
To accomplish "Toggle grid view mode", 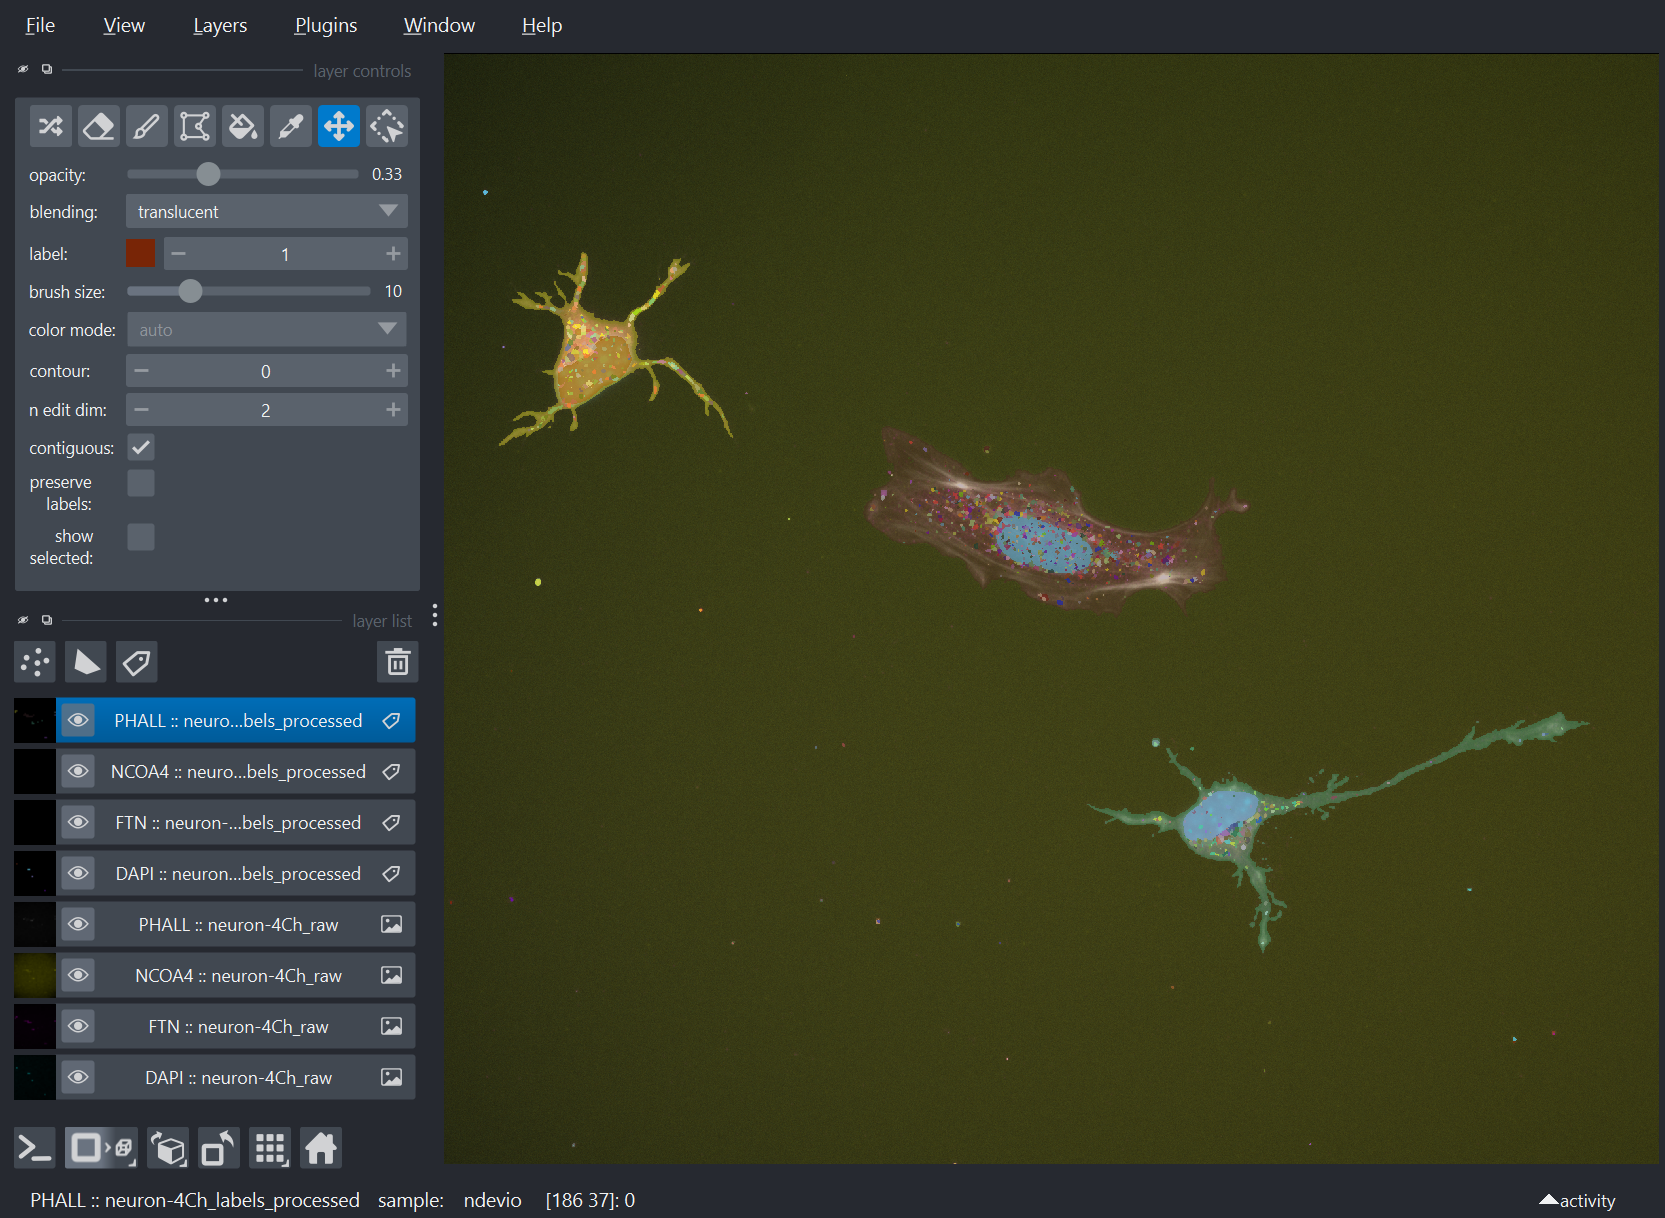I will [x=269, y=1148].
